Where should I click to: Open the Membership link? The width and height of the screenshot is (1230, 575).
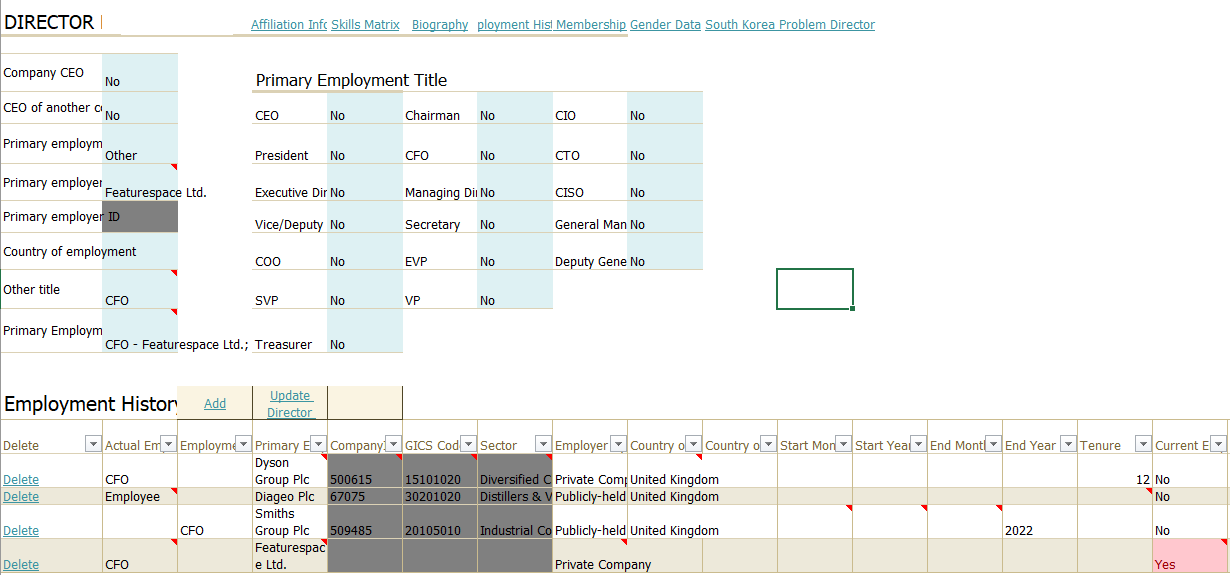click(591, 25)
